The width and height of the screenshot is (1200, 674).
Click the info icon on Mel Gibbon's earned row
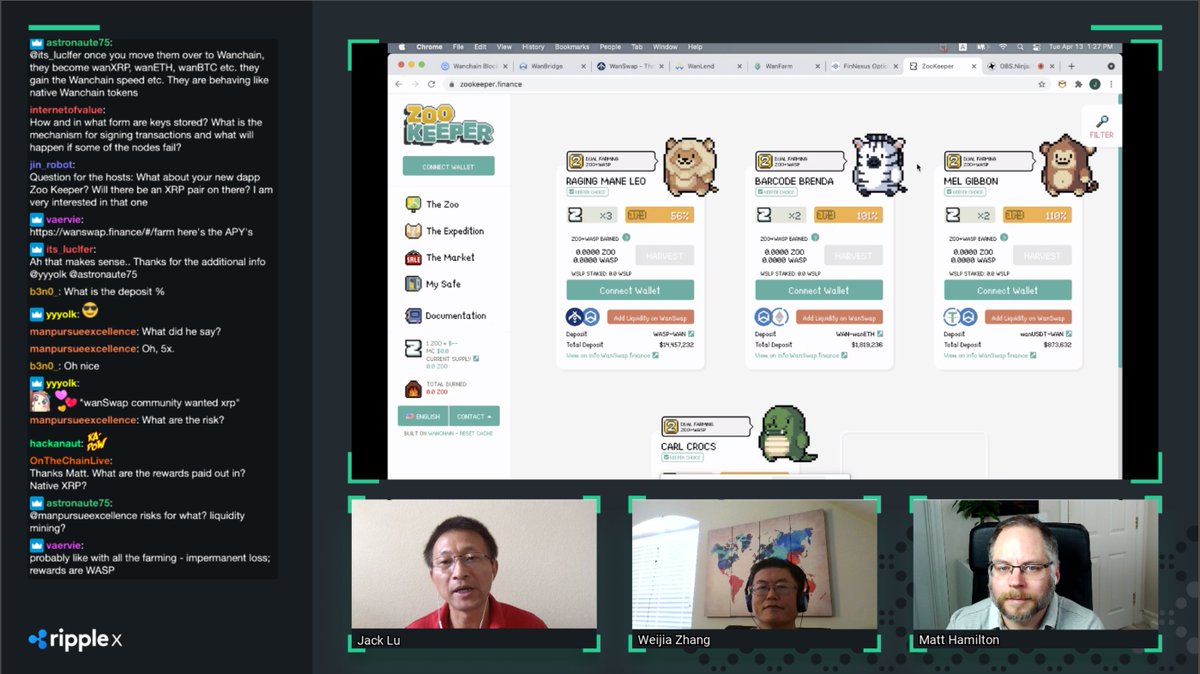1005,238
